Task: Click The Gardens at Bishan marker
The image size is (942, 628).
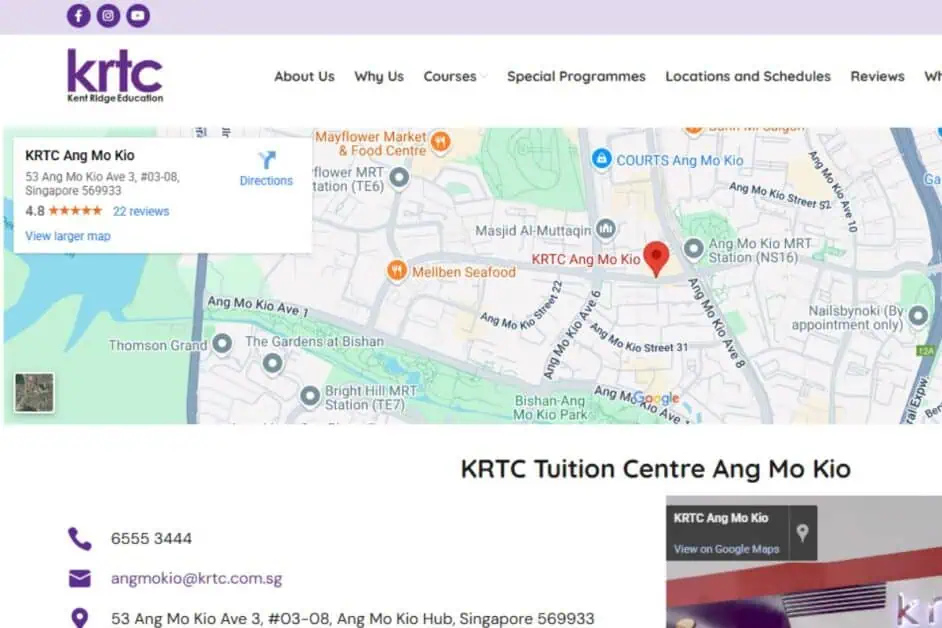Action: pyautogui.click(x=272, y=363)
